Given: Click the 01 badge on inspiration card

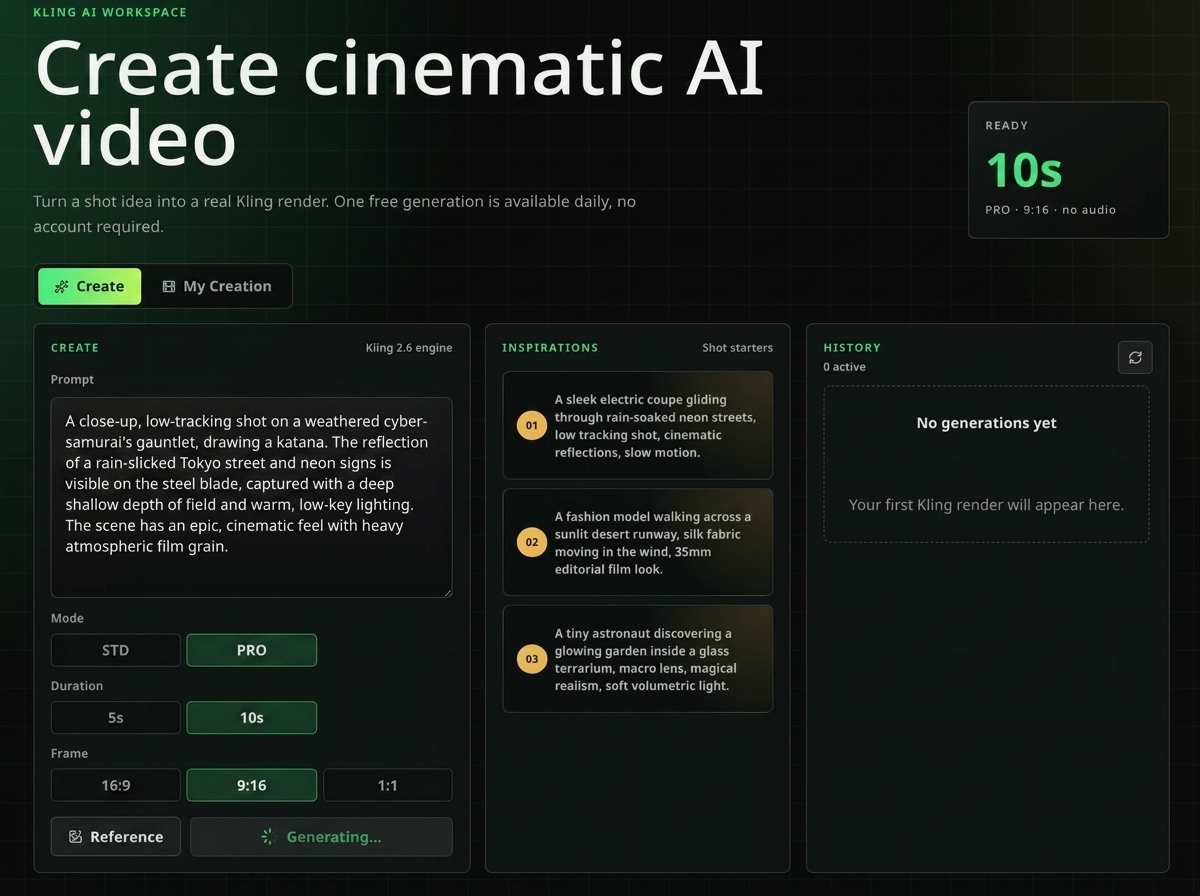Looking at the screenshot, I should [x=531, y=426].
